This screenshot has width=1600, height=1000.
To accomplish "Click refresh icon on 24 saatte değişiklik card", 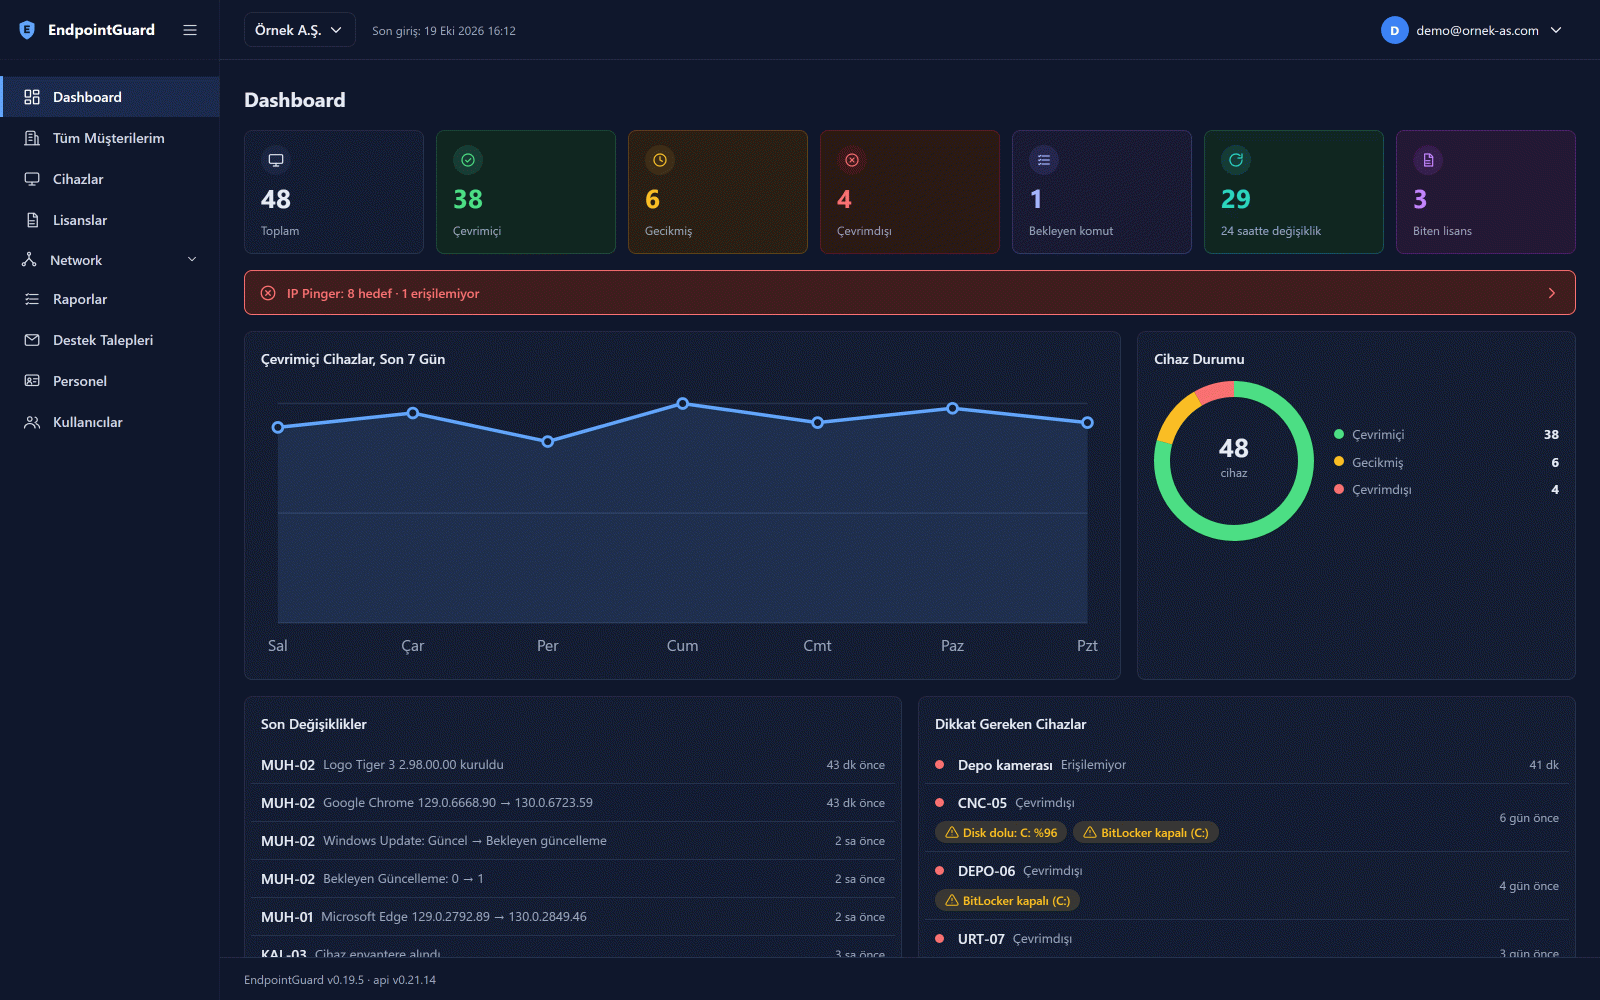I will [1236, 160].
